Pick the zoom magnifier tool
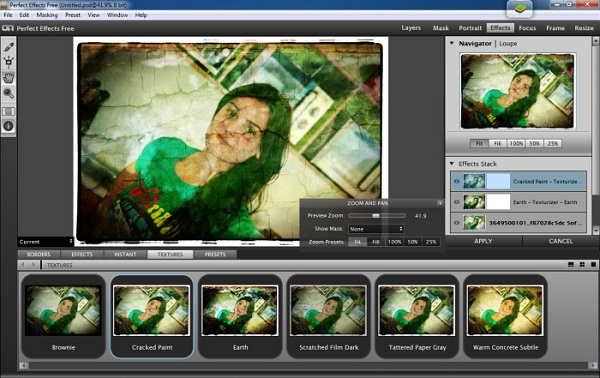600x378 pixels. 8,93
